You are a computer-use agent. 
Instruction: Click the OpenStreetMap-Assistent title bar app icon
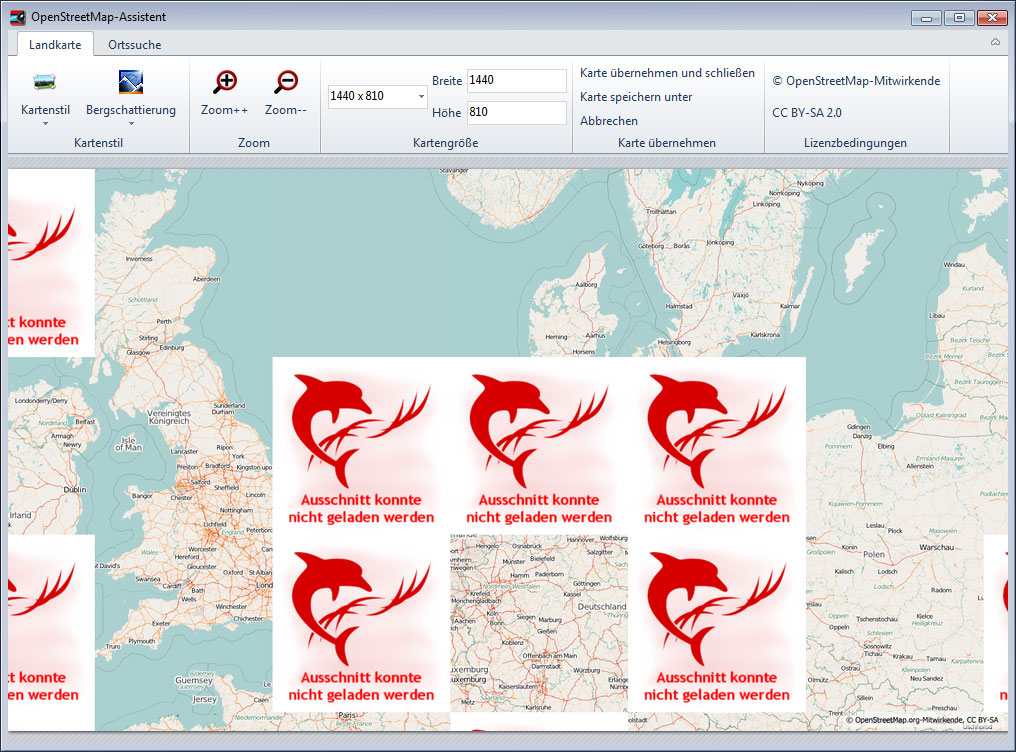17,17
